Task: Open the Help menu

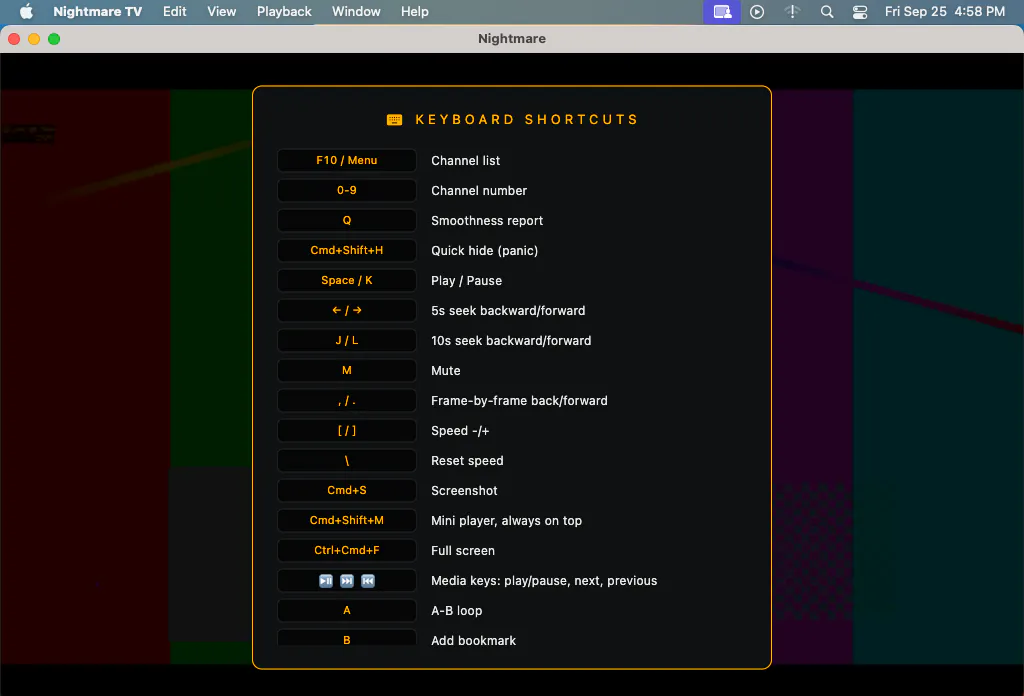Action: tap(415, 11)
